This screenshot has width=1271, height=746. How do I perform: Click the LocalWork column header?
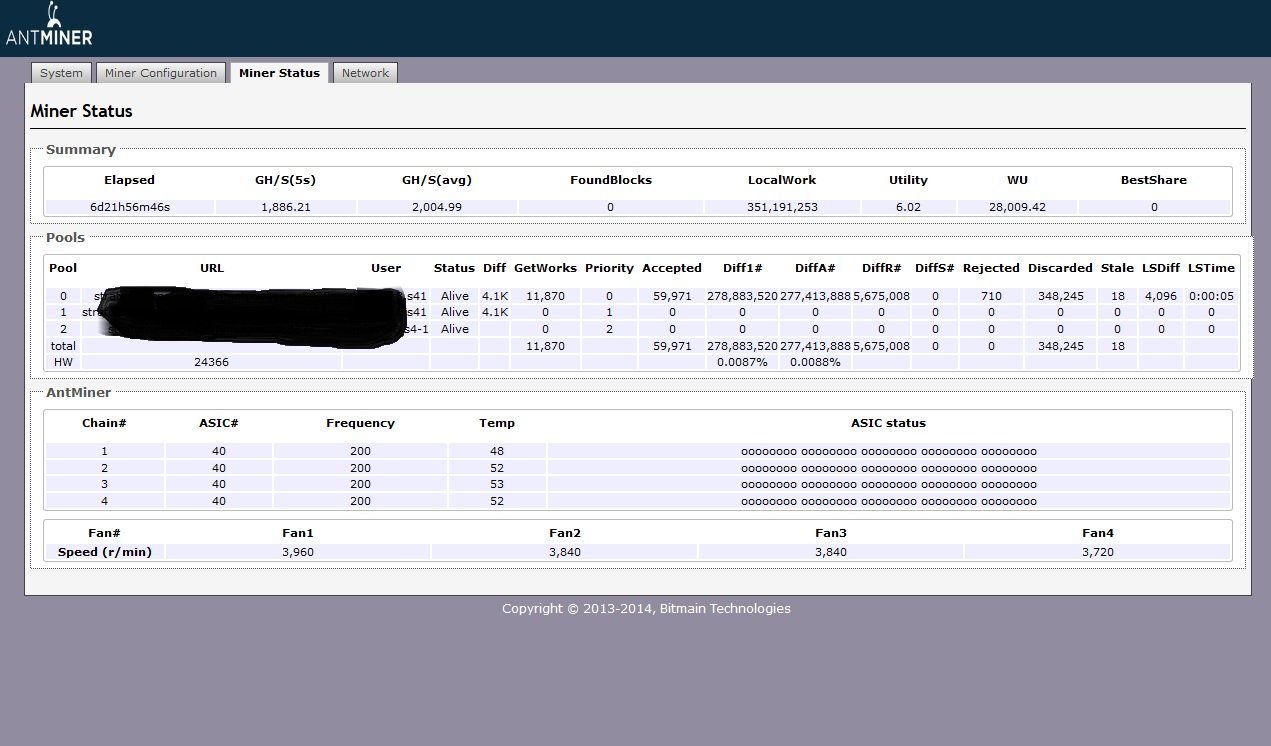[x=781, y=180]
